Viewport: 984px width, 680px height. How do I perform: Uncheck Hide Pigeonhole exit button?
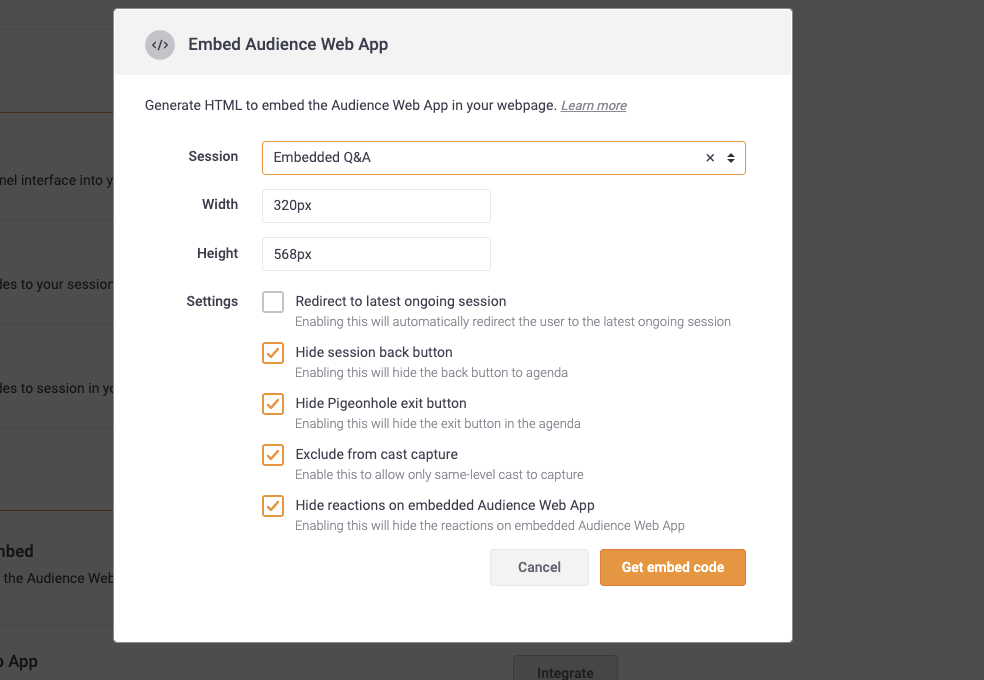click(x=273, y=403)
